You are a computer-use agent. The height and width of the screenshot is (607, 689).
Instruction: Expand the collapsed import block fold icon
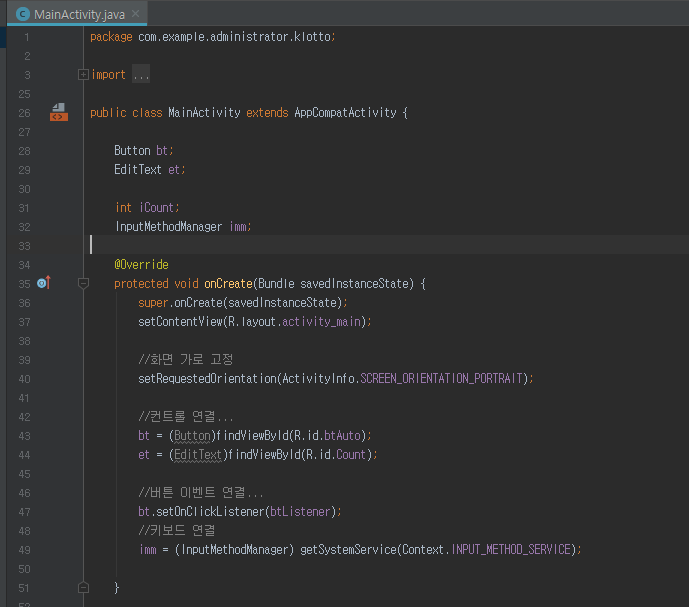point(83,75)
